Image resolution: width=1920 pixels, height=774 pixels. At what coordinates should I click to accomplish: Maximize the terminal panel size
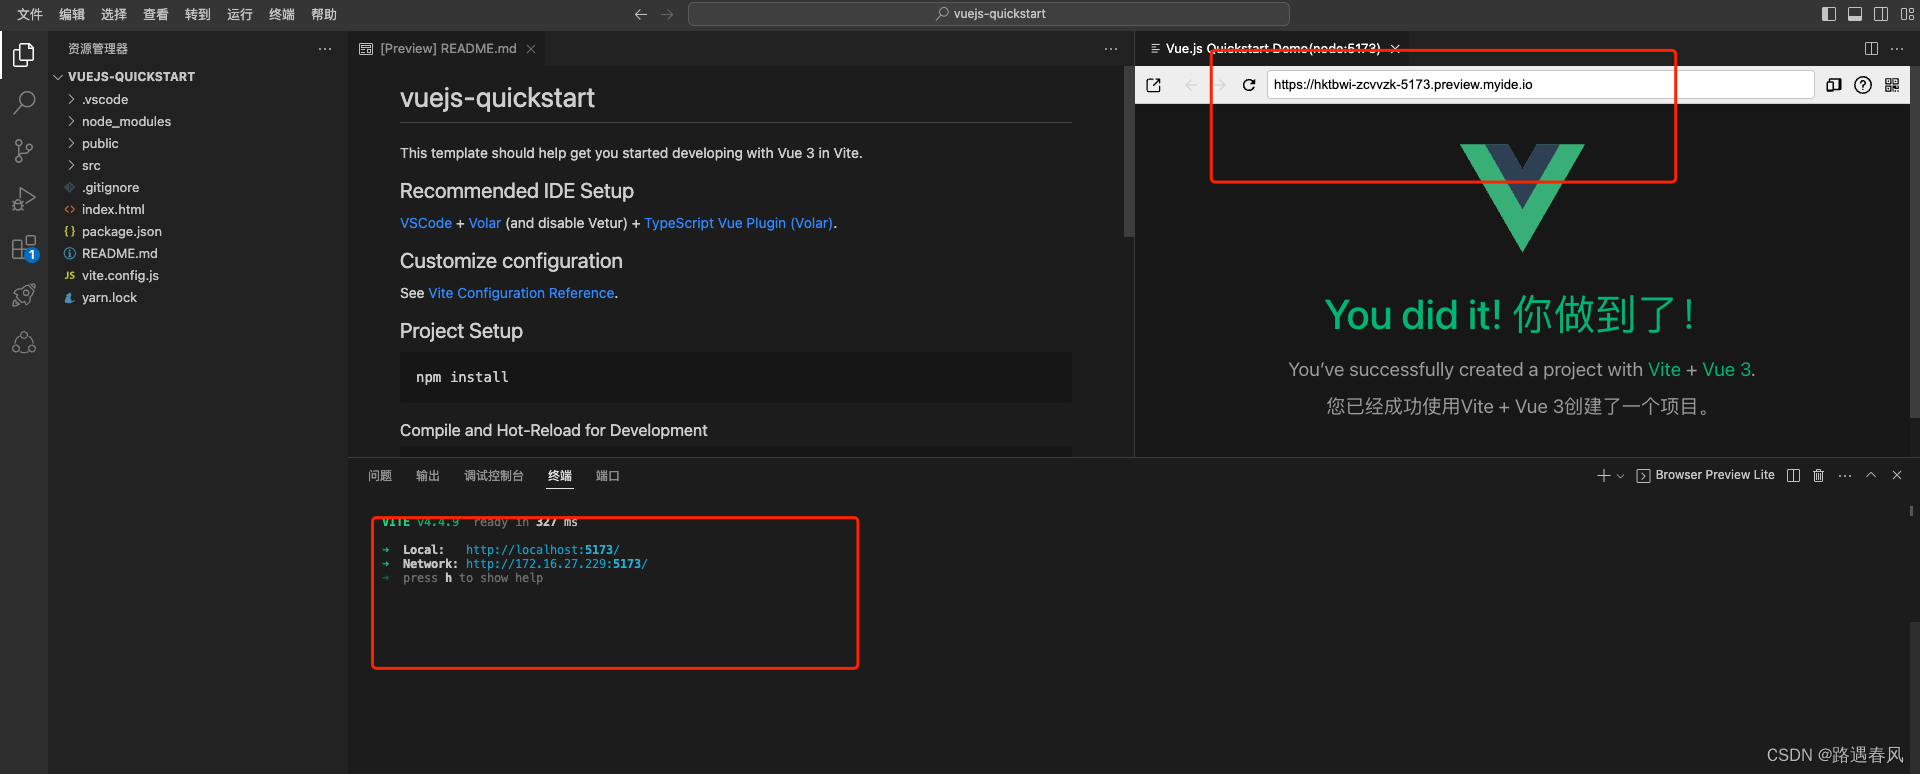[1871, 476]
